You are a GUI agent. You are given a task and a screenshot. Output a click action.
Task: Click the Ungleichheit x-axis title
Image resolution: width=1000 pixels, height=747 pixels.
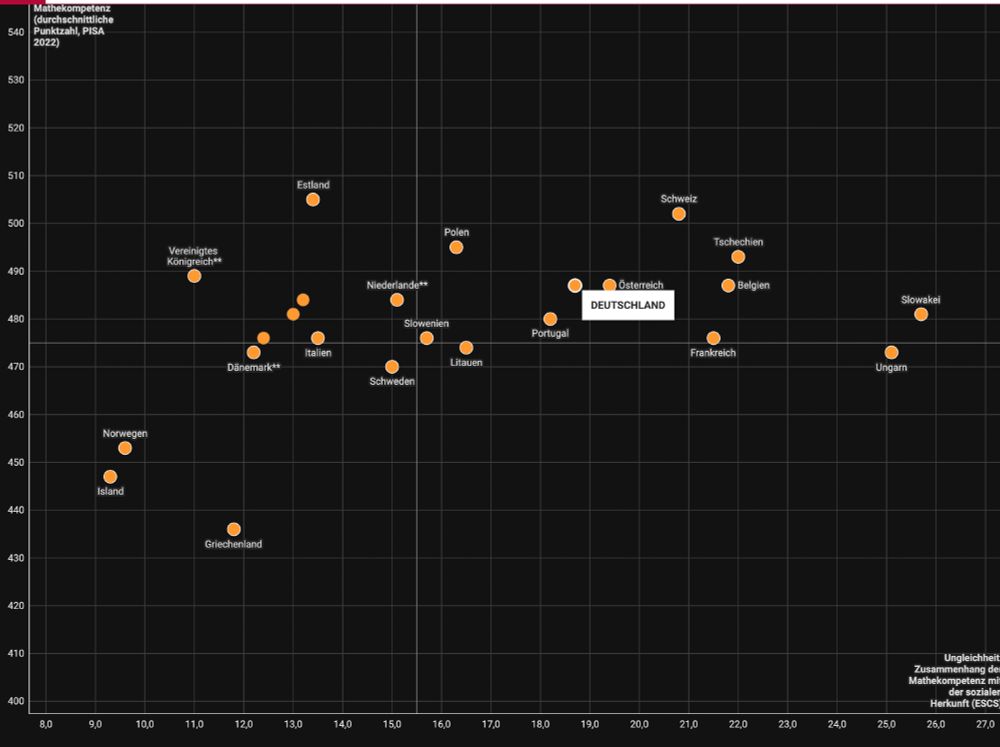coord(954,681)
